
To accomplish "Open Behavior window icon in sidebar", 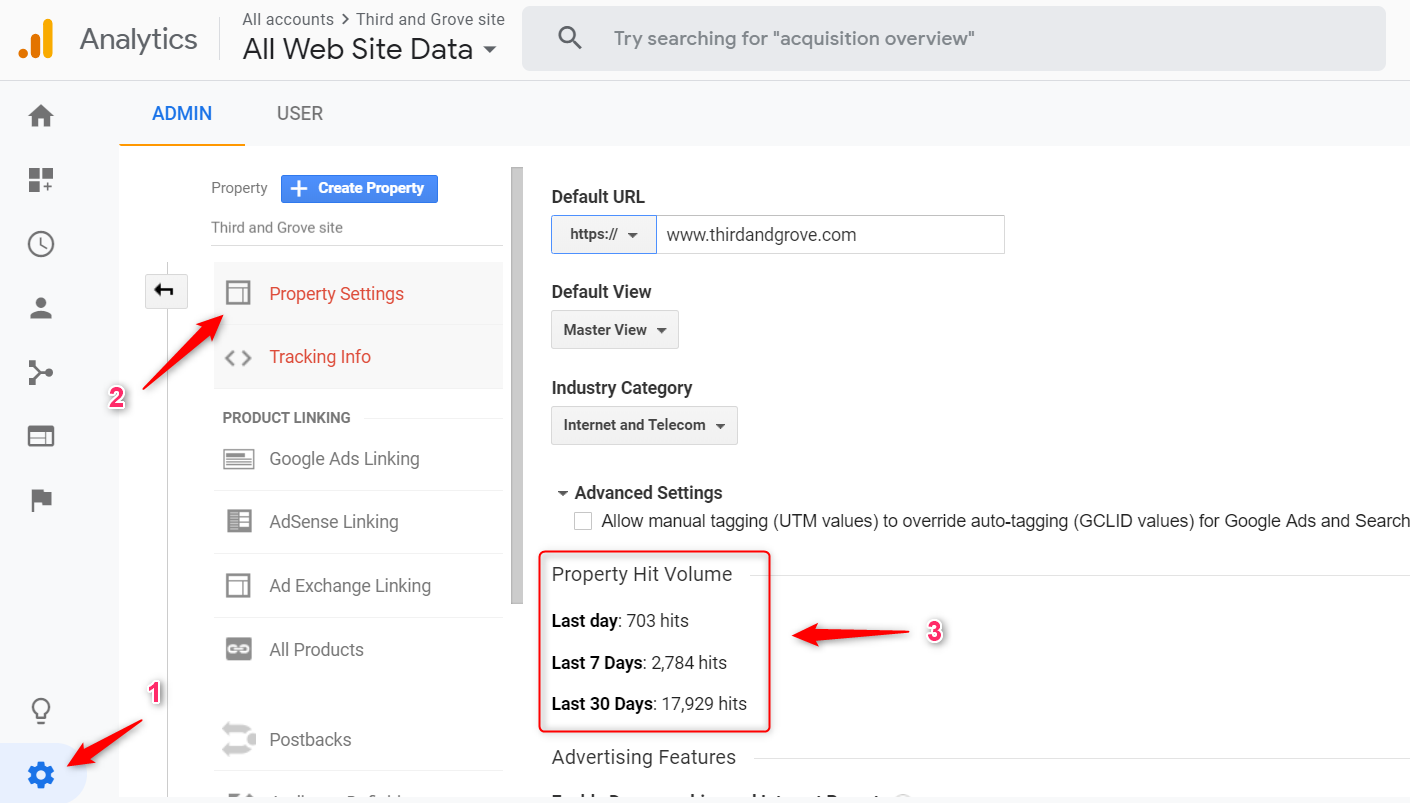I will 41,436.
